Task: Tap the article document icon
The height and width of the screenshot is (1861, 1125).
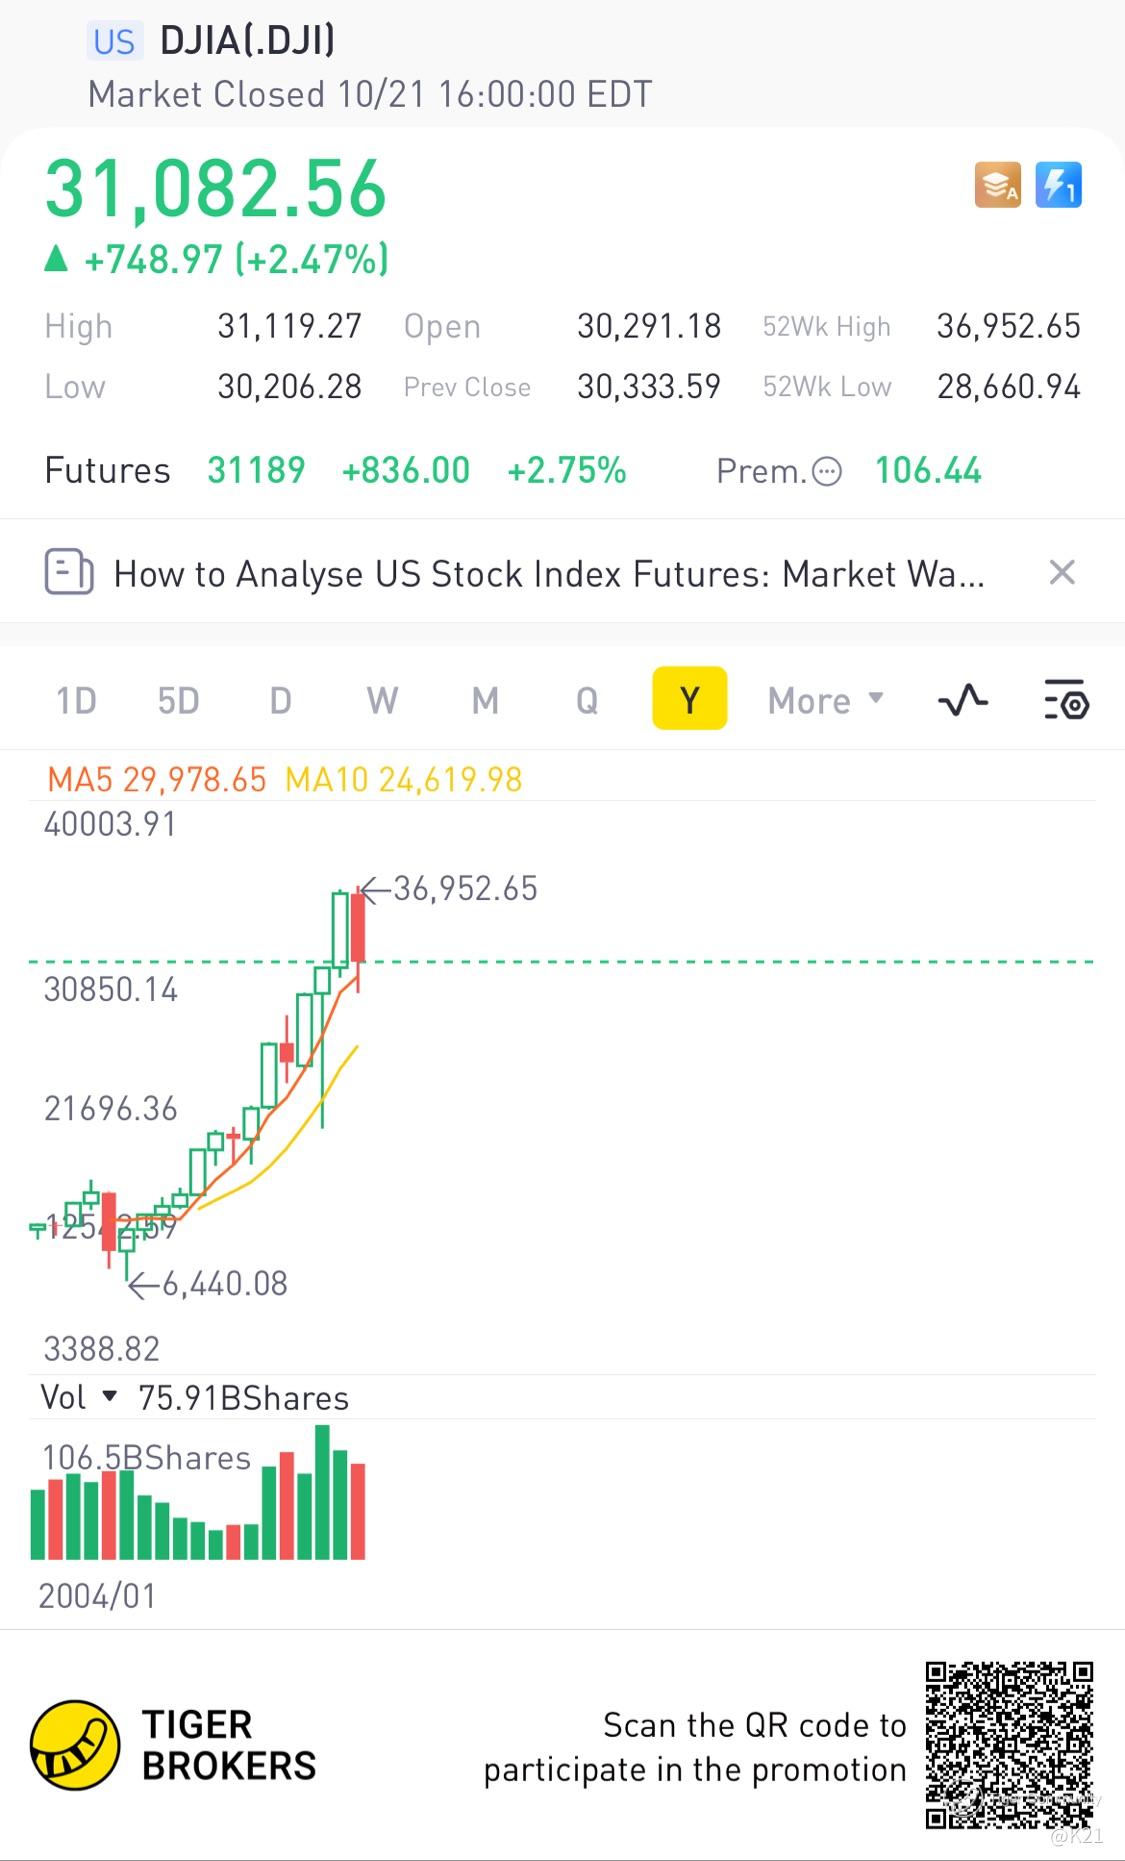Action: click(69, 573)
